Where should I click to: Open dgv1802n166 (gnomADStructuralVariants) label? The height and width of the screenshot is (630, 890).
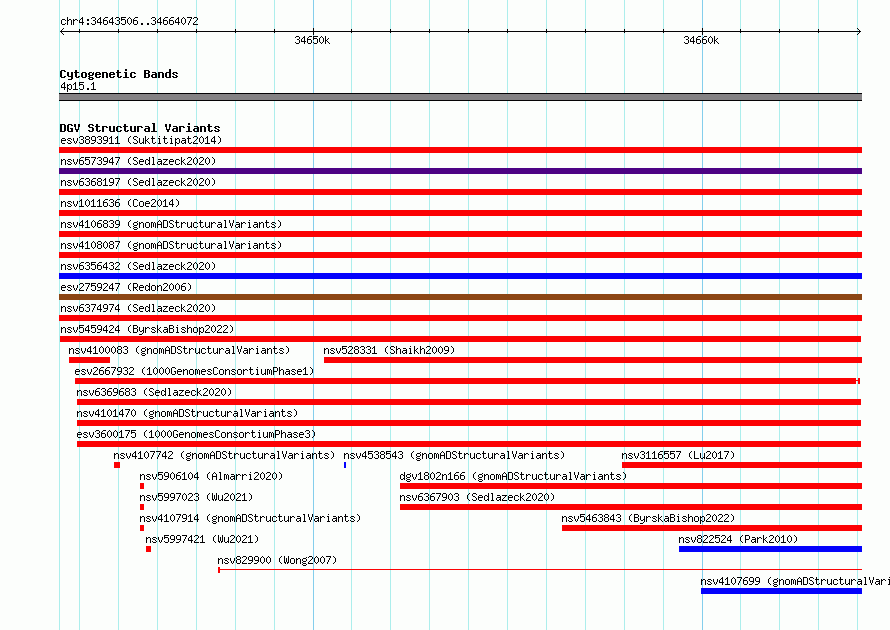(513, 476)
